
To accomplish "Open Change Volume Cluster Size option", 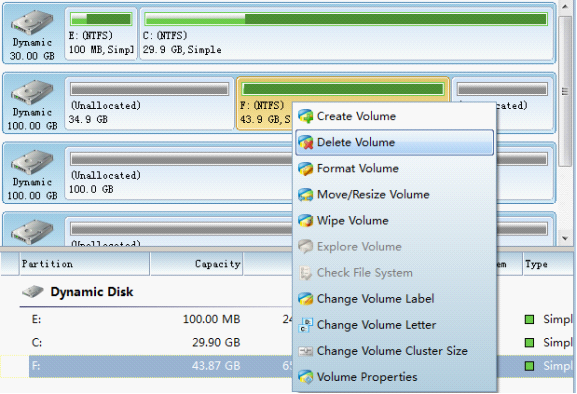I will [x=394, y=351].
